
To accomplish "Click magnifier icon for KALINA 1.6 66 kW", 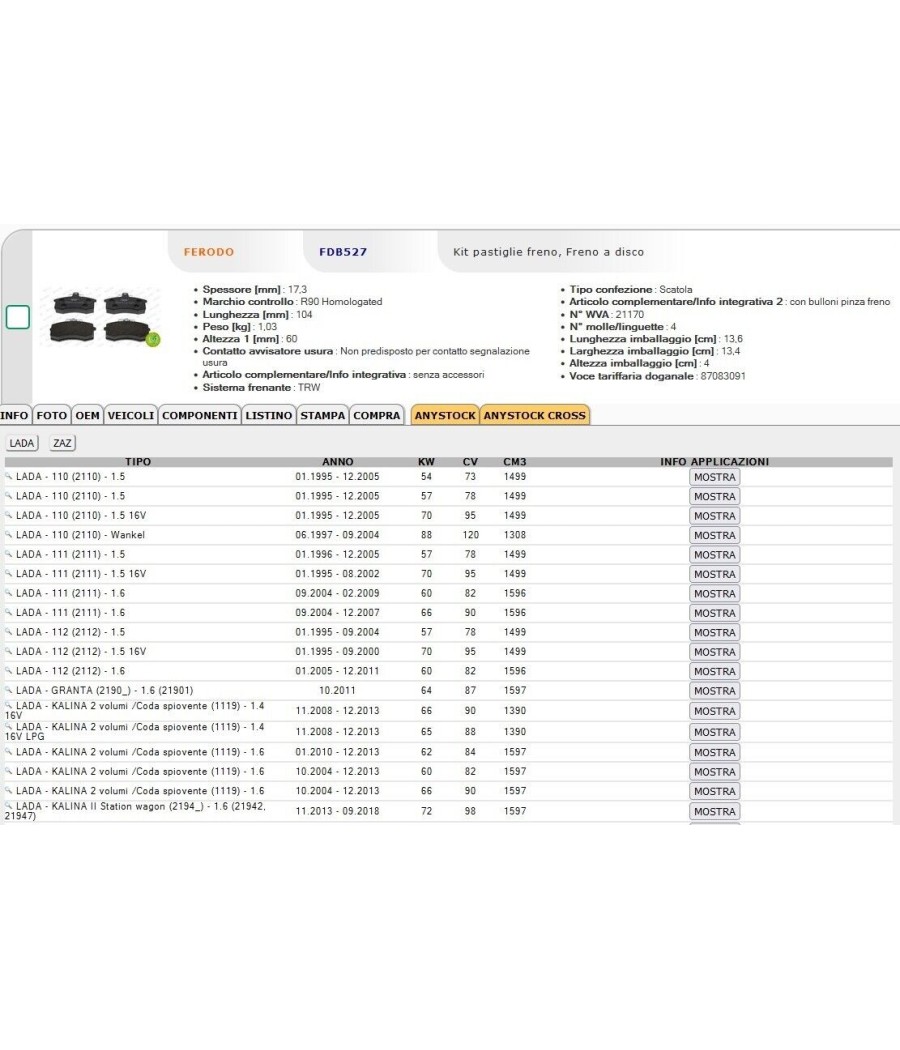I will point(9,791).
